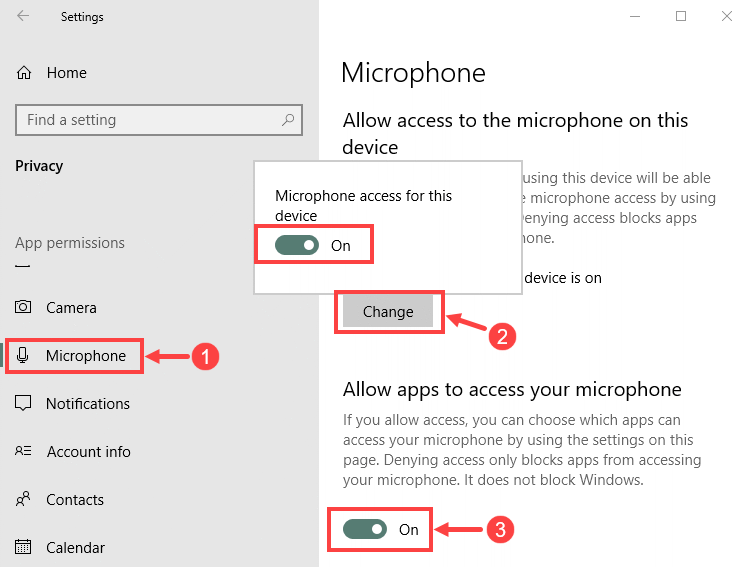Click the Contacts people icon
Screen dimensions: 744x567
tap(23, 499)
